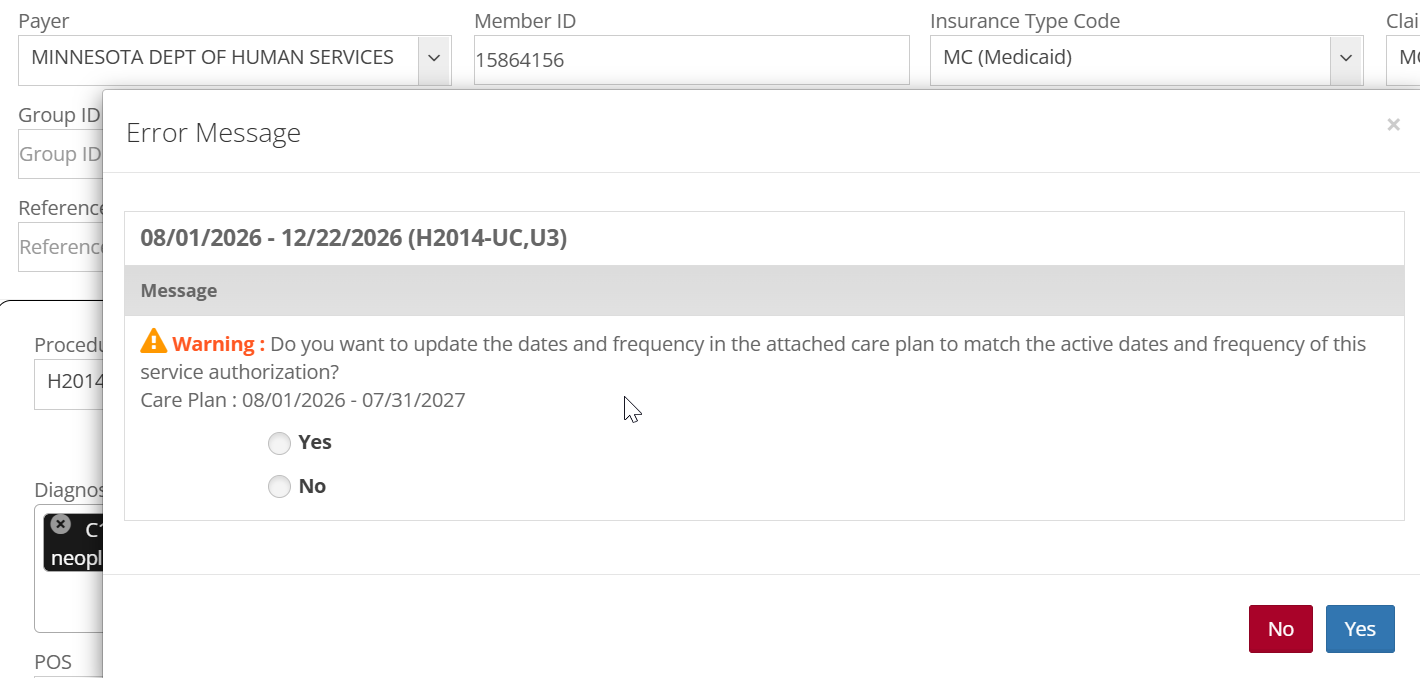Click the Procedure code field showing H2014
Image resolution: width=1420 pixels, height=678 pixels.
pos(68,382)
